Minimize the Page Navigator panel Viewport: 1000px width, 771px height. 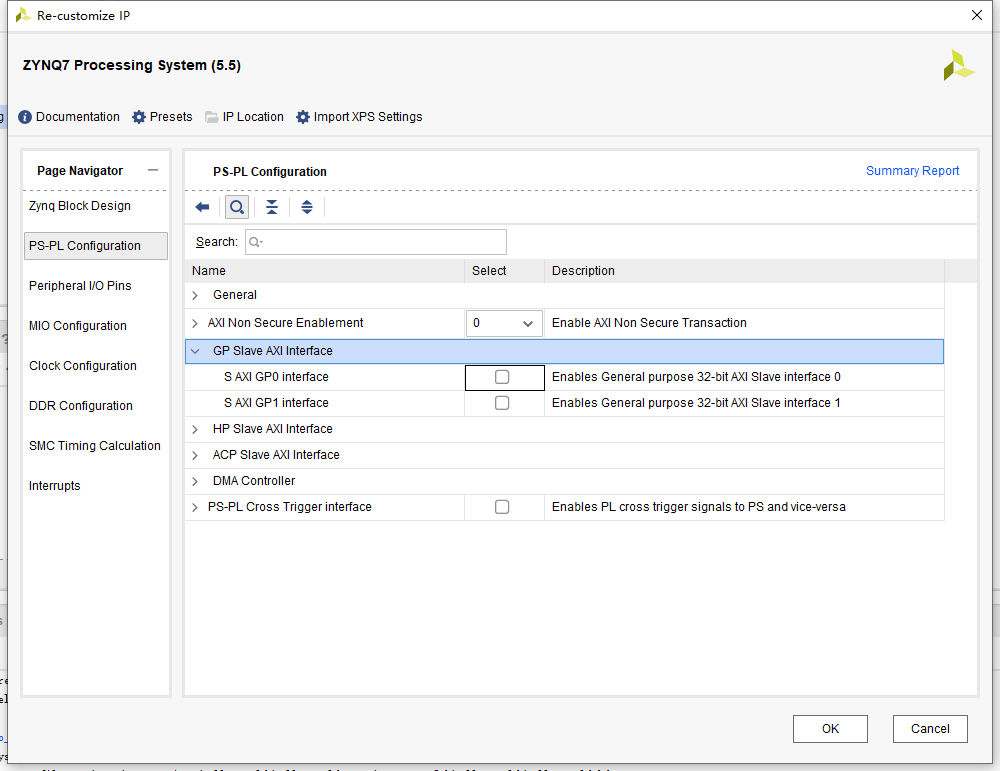point(152,170)
